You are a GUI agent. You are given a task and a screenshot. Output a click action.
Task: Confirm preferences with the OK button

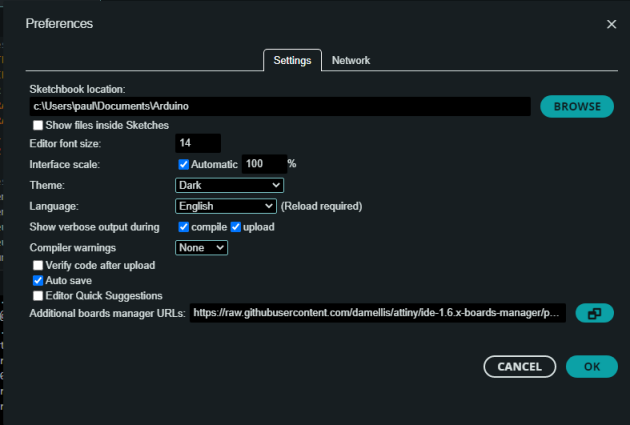[591, 367]
